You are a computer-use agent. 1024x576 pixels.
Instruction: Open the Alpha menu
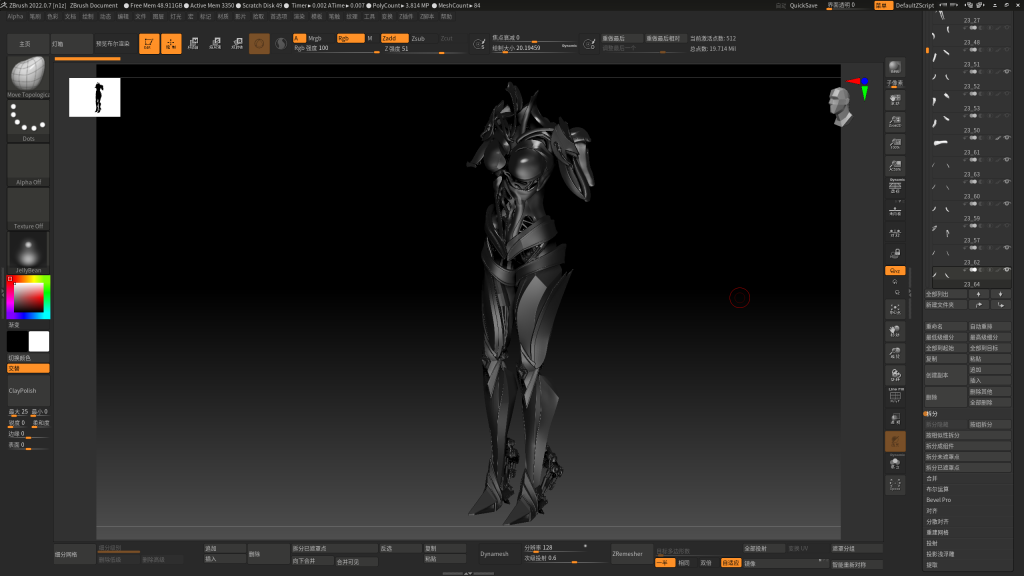tap(15, 16)
